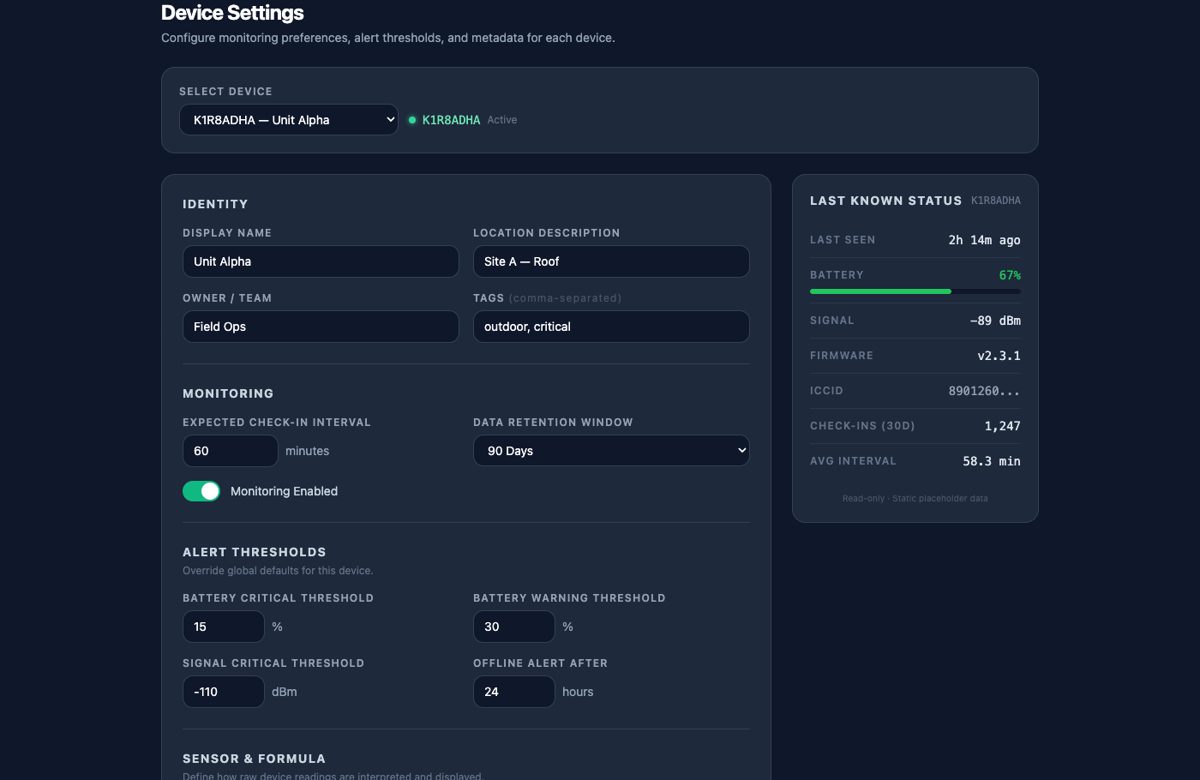Click the ICCID value 8901260...

coord(984,391)
